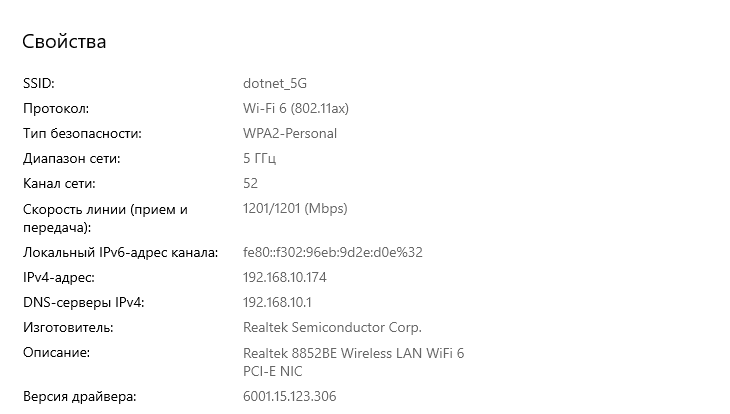Select the Realtek Semiconductor Corp. manufacturer value
The image size is (730, 414).
coord(332,327)
